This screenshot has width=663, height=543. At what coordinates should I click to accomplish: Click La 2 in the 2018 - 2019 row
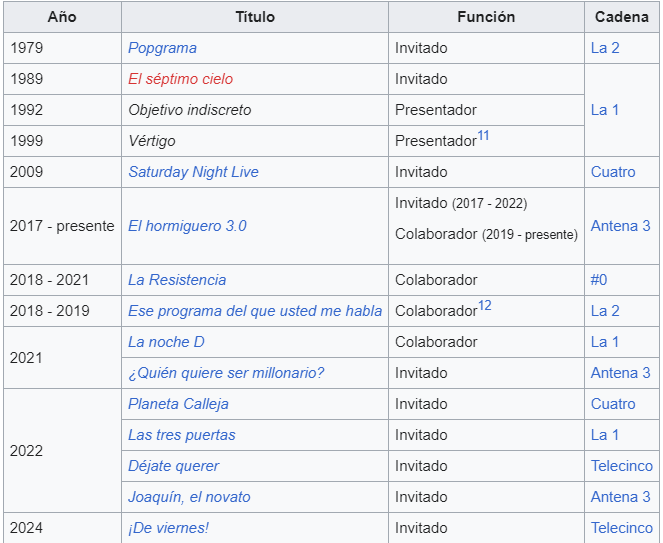tap(605, 311)
